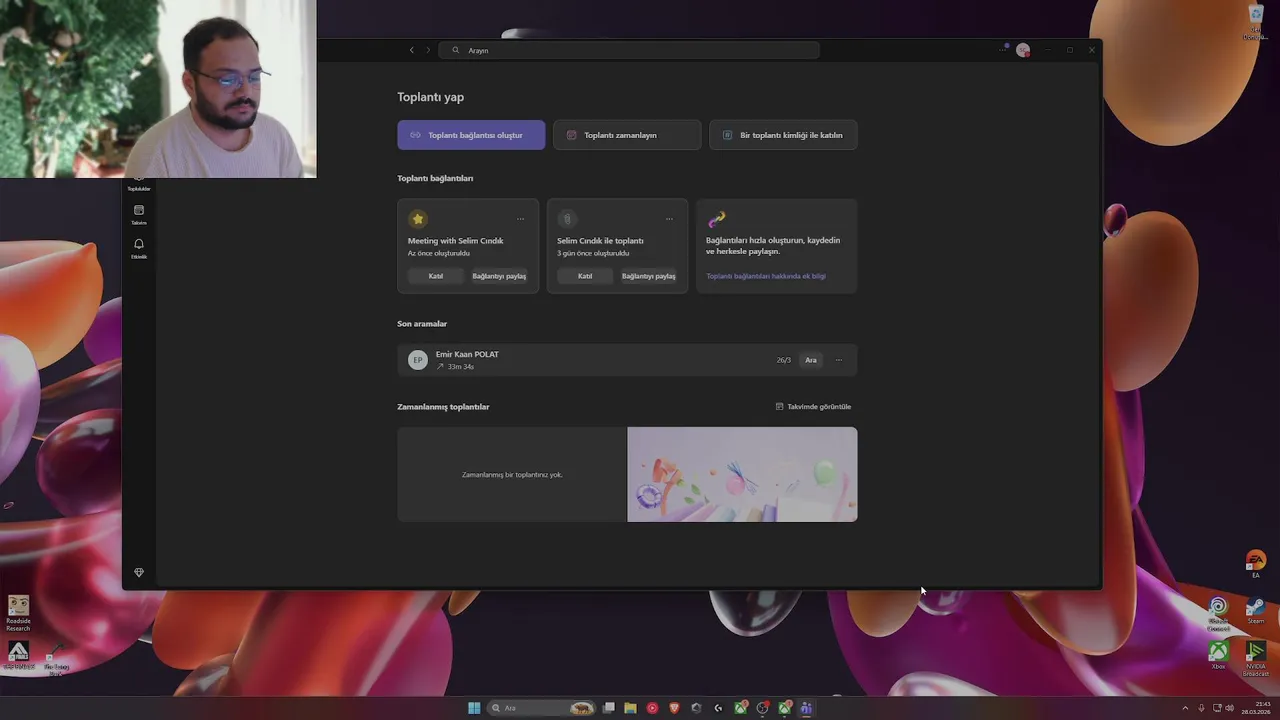Expand the system tray hidden icons chevron

coord(1185,708)
